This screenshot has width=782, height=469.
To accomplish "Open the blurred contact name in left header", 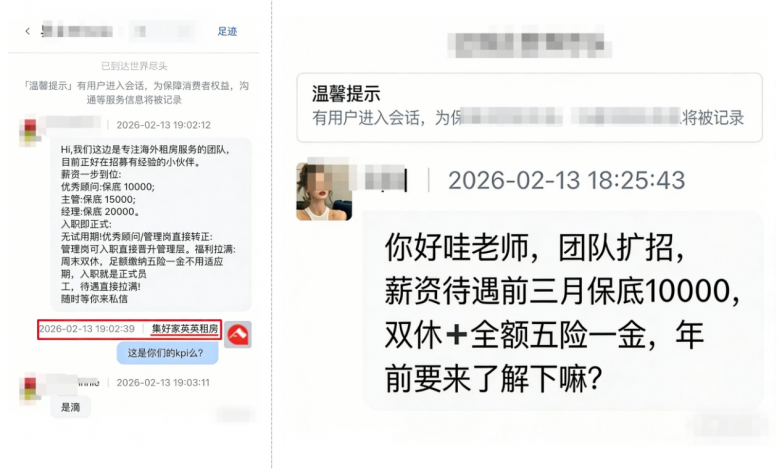I will tap(77, 31).
